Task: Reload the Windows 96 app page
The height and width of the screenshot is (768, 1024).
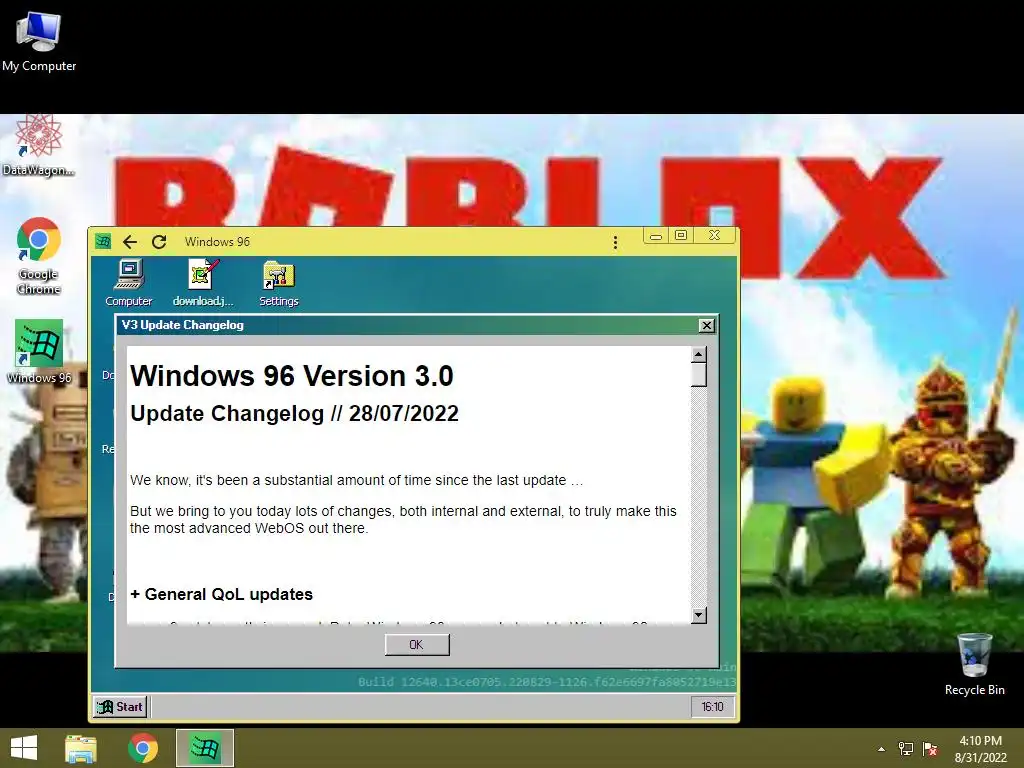Action: (159, 242)
